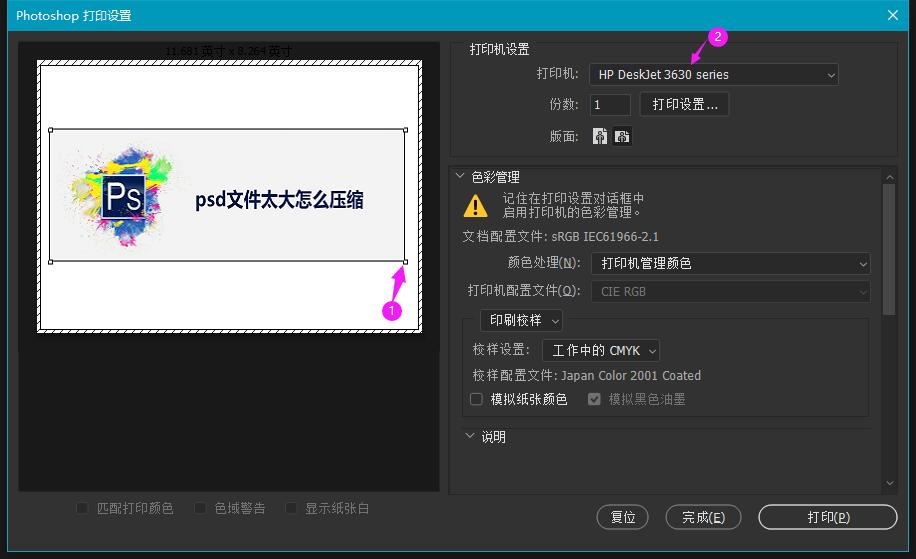Click the 复位 button
916x559 pixels.
point(623,518)
